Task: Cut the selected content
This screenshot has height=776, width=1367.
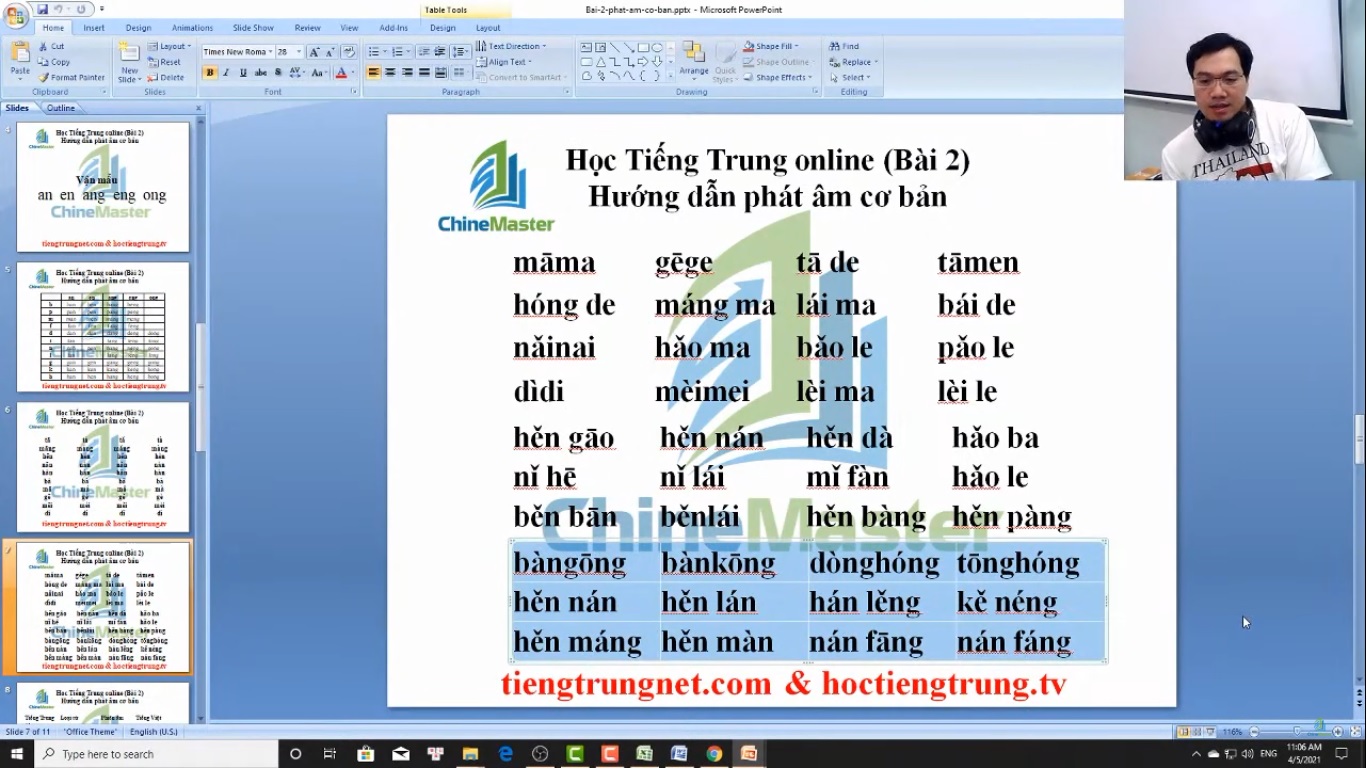Action: pyautogui.click(x=51, y=46)
